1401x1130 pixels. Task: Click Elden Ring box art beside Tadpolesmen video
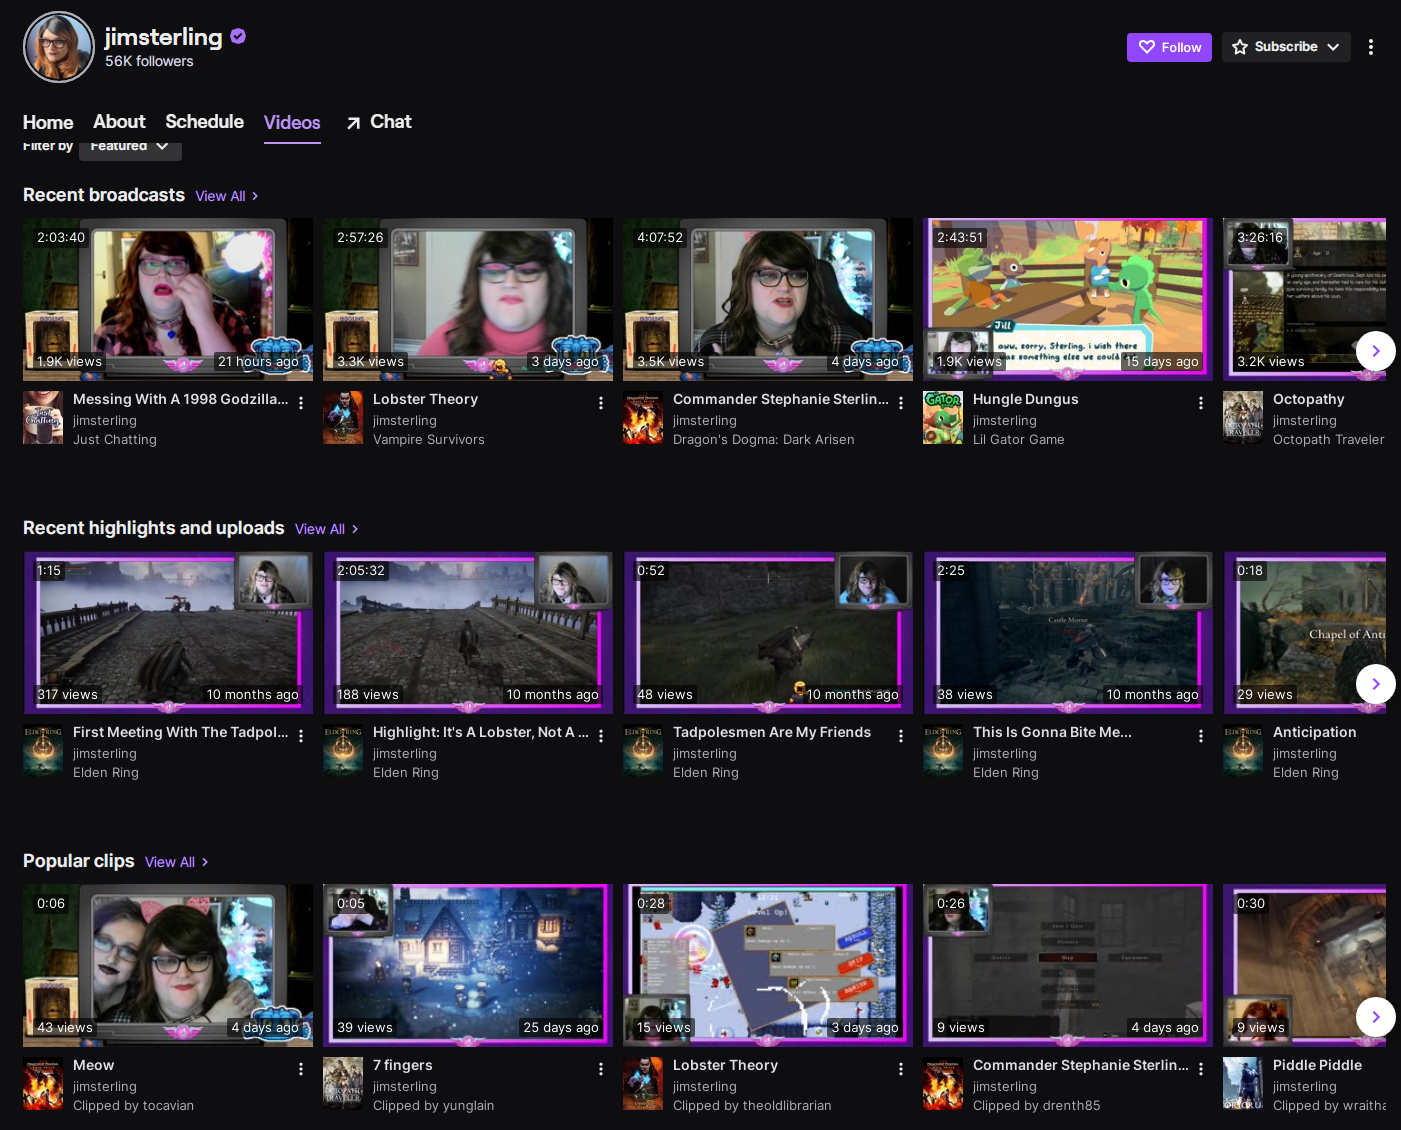pyautogui.click(x=643, y=750)
